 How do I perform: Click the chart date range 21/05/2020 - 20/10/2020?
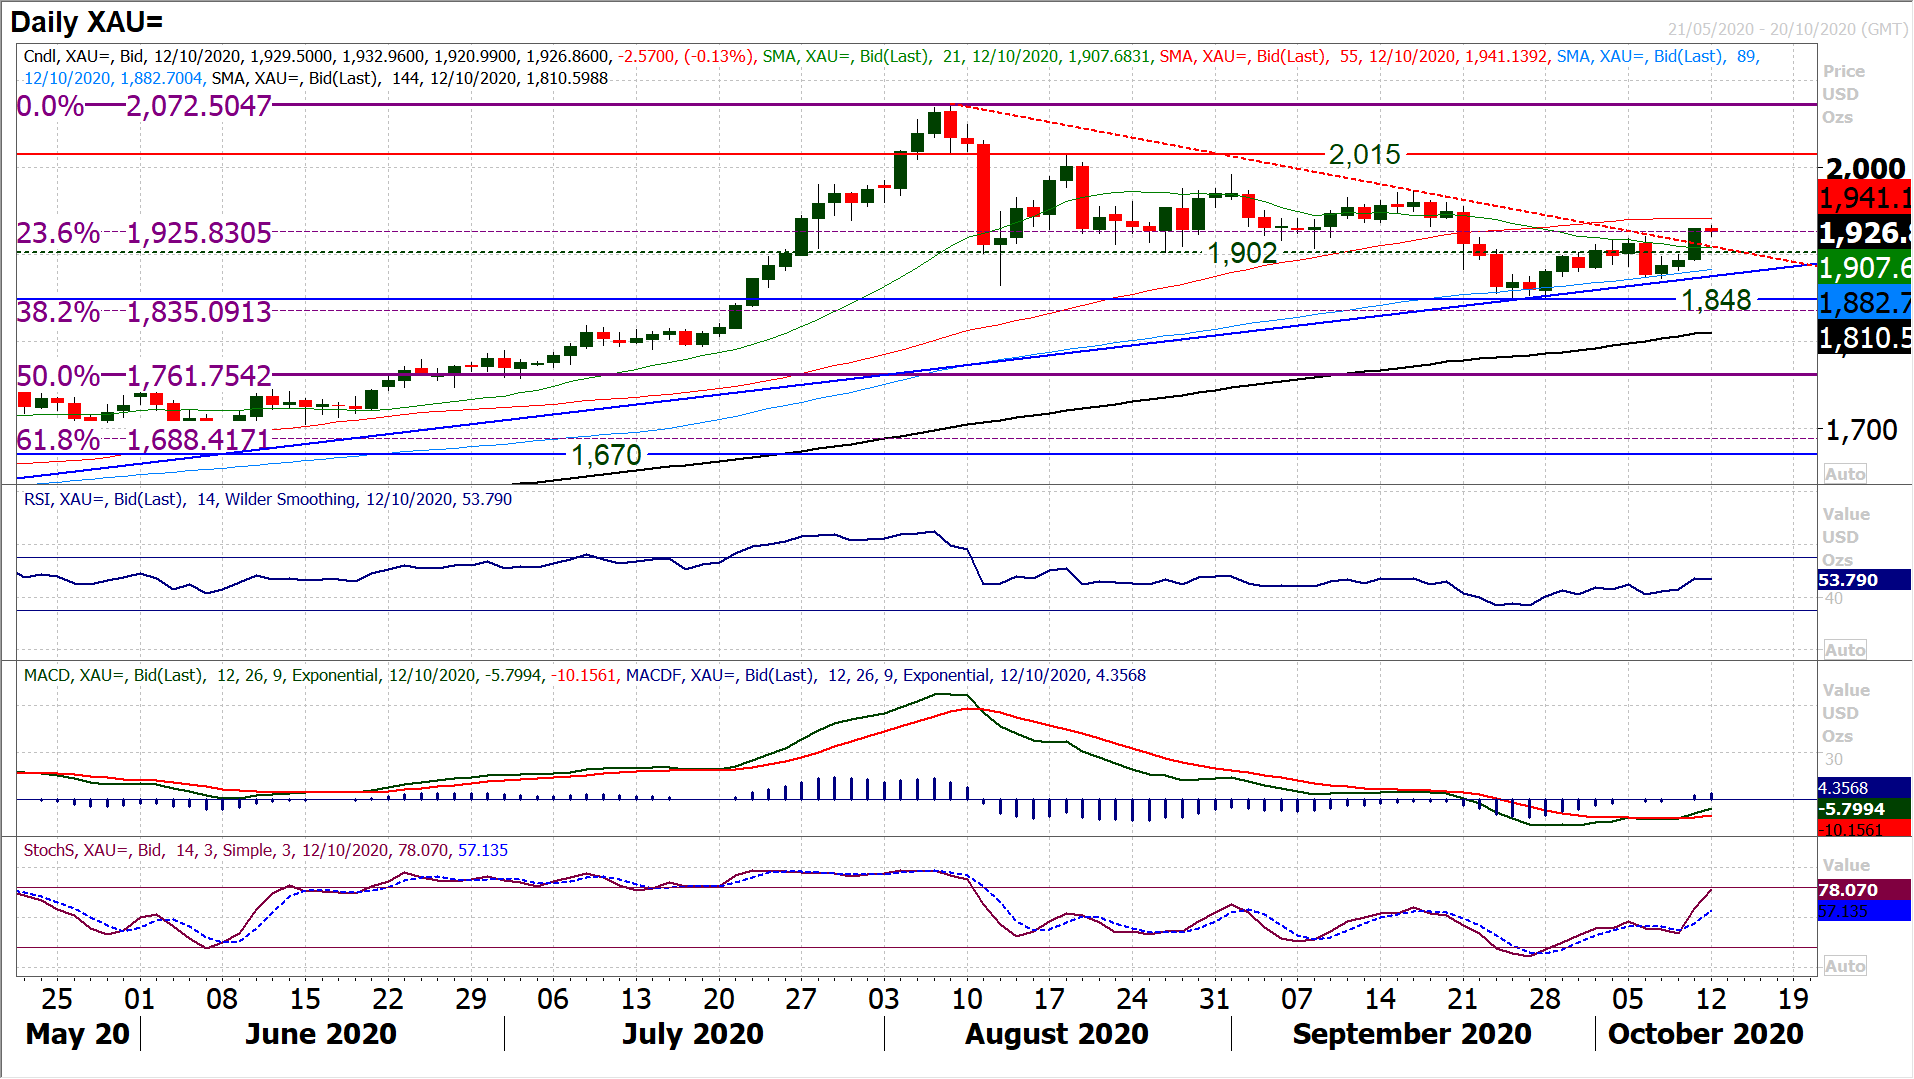(1788, 30)
